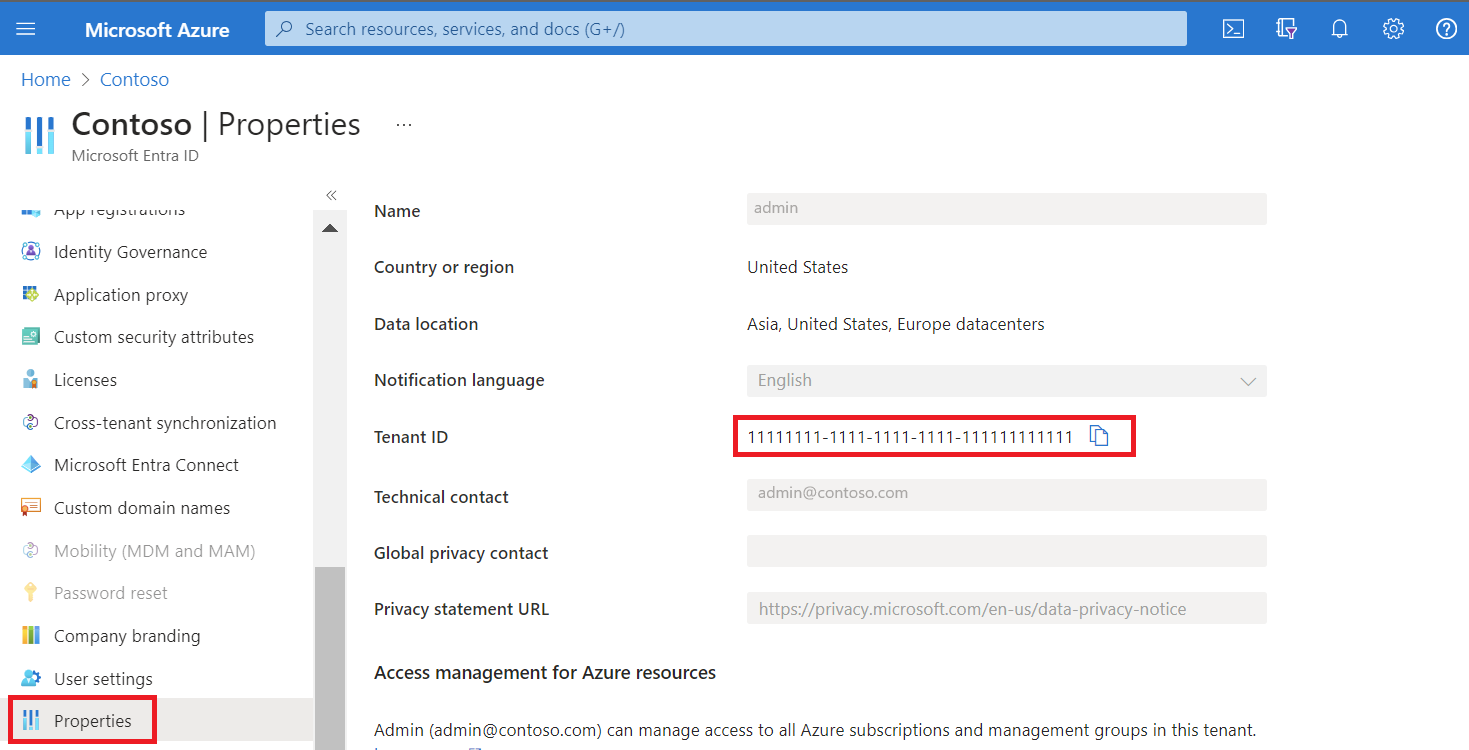1469x750 pixels.
Task: Click the sidebar scrollbar thumb
Action: tap(330, 658)
